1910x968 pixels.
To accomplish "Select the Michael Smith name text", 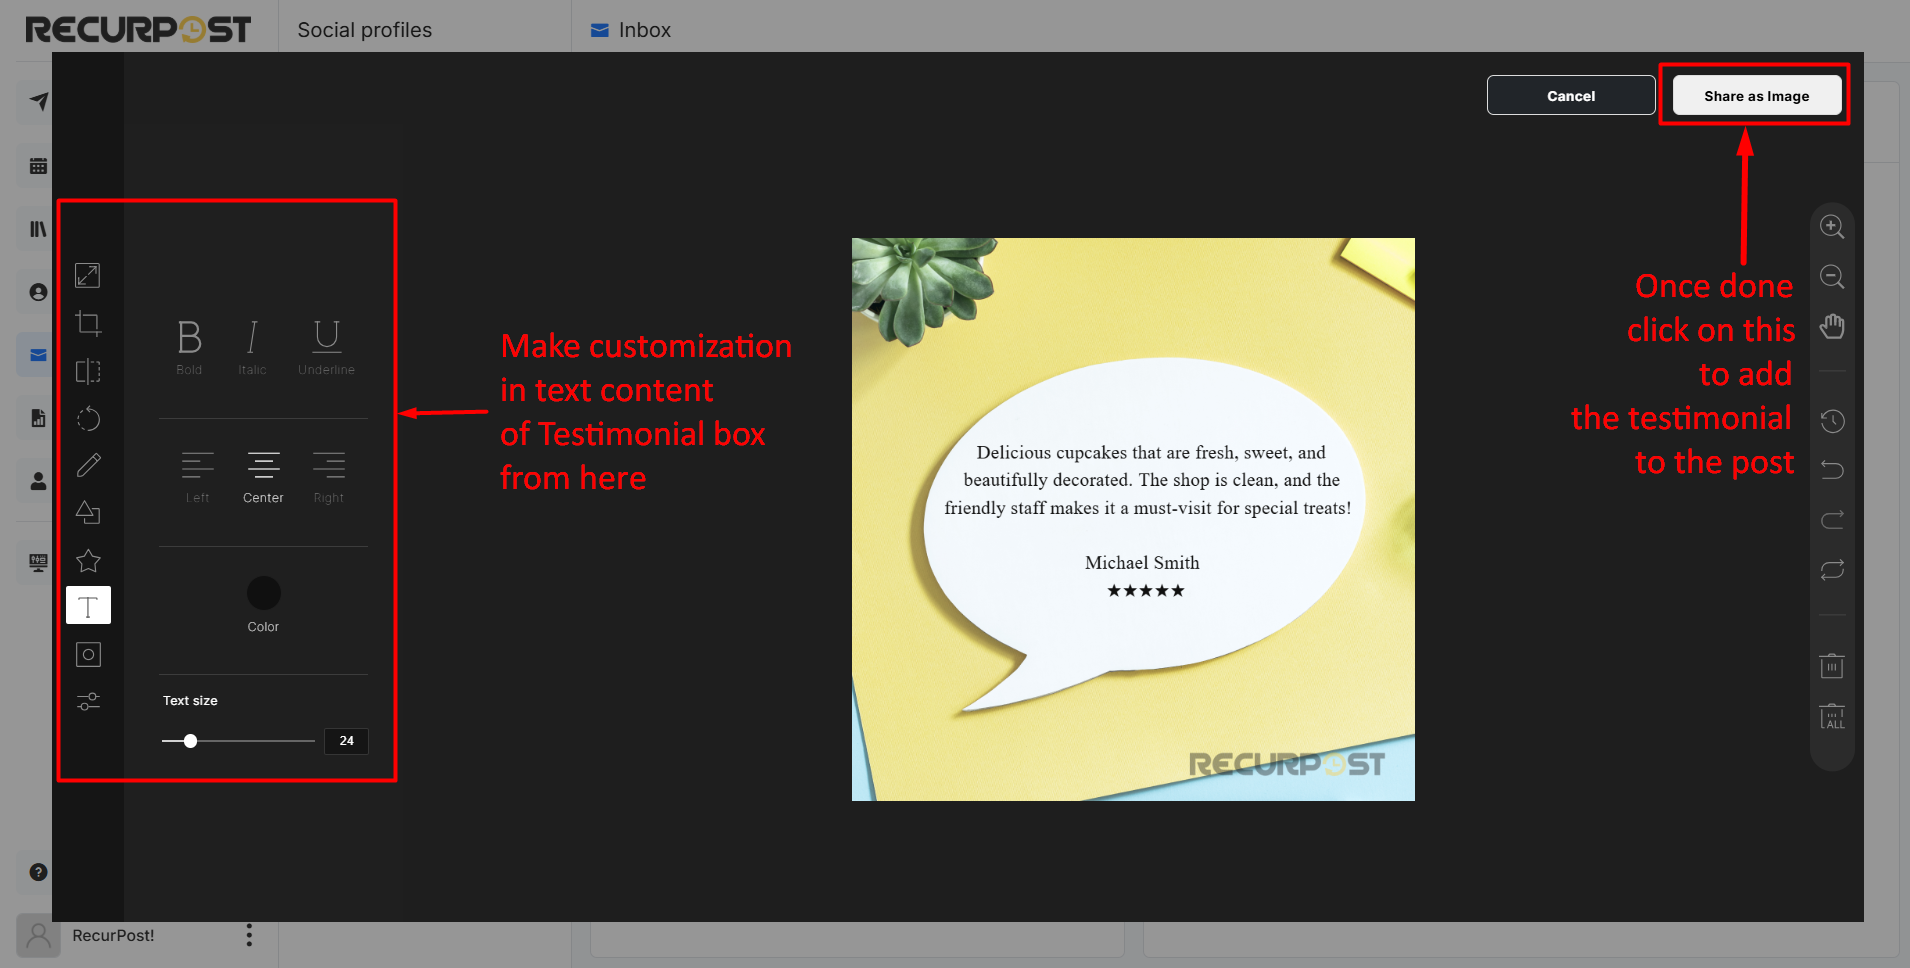I will [x=1142, y=563].
